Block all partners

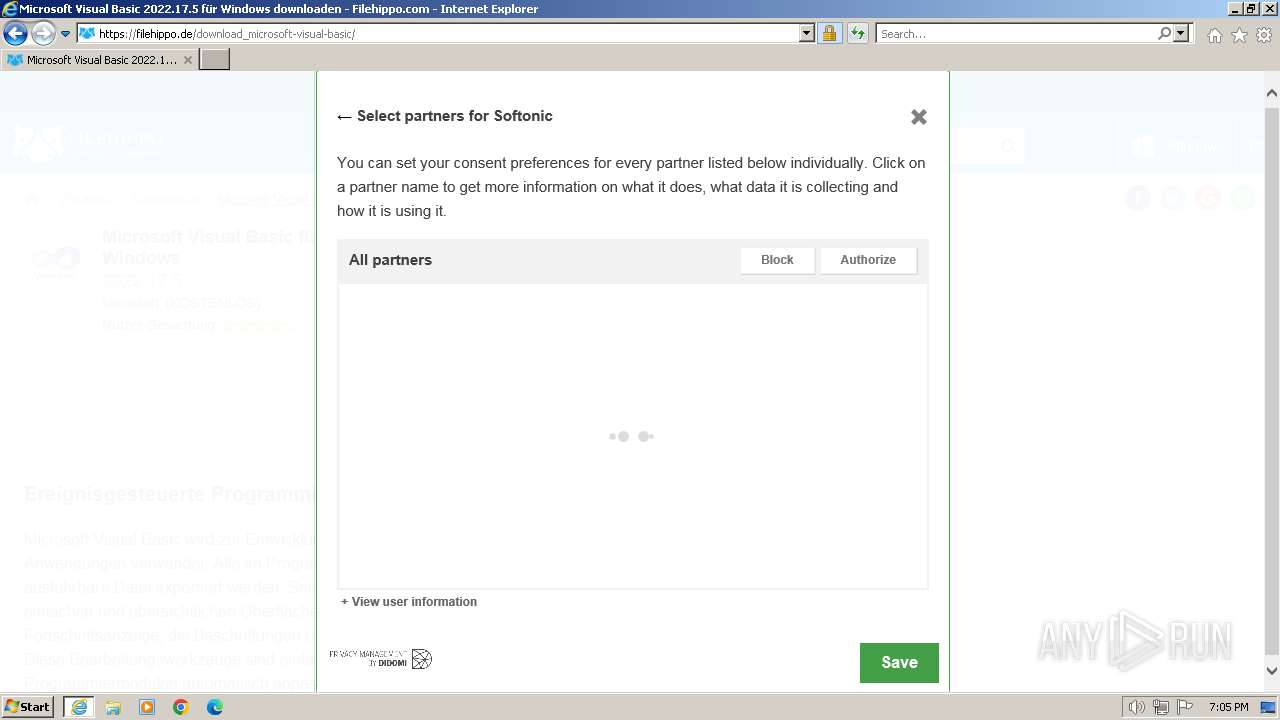coord(777,260)
